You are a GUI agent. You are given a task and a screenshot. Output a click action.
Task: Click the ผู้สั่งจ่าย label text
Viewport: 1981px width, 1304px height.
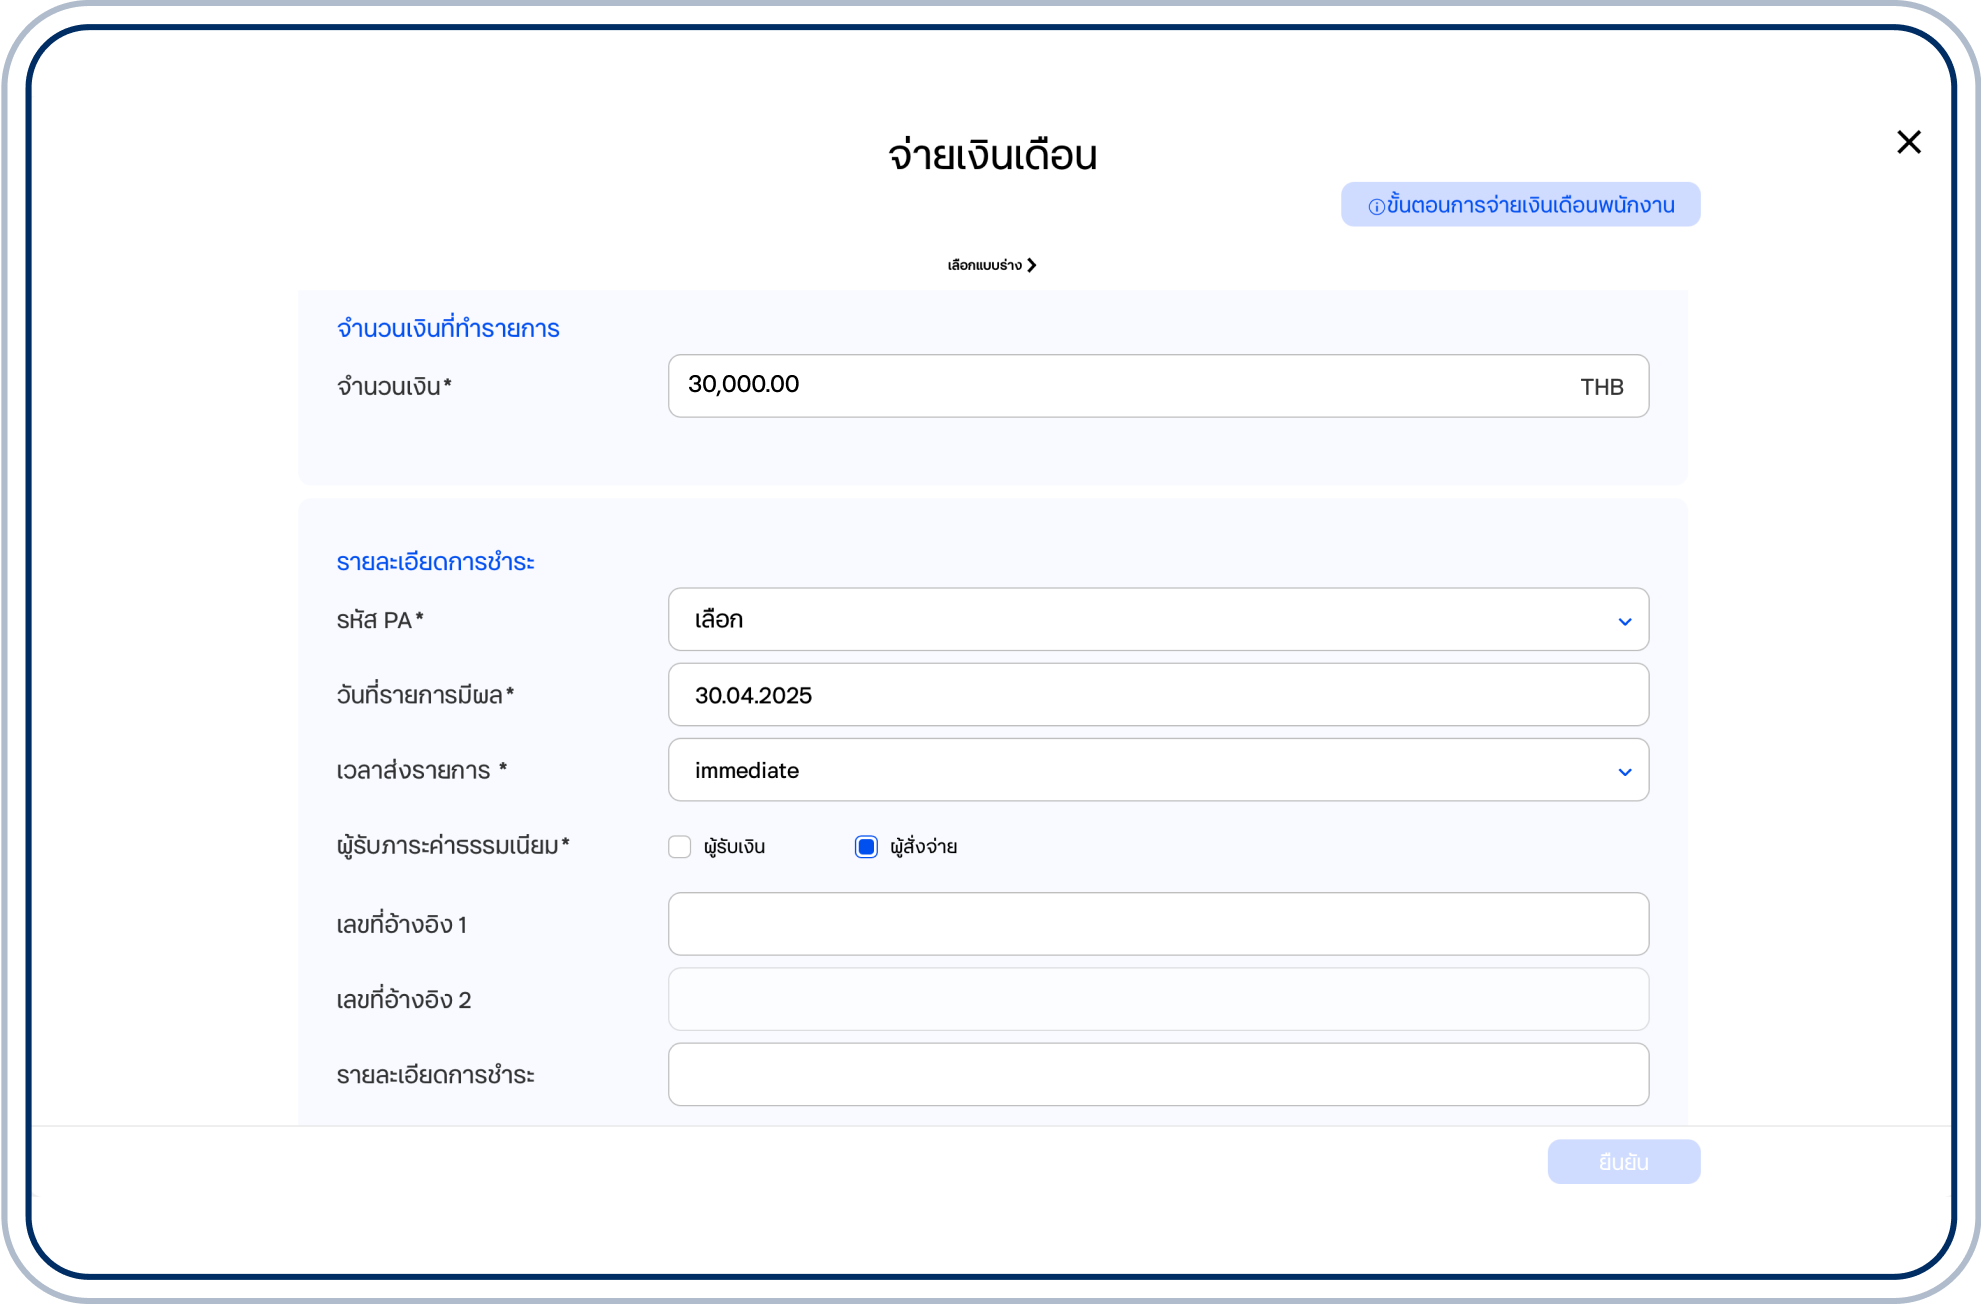coord(923,847)
